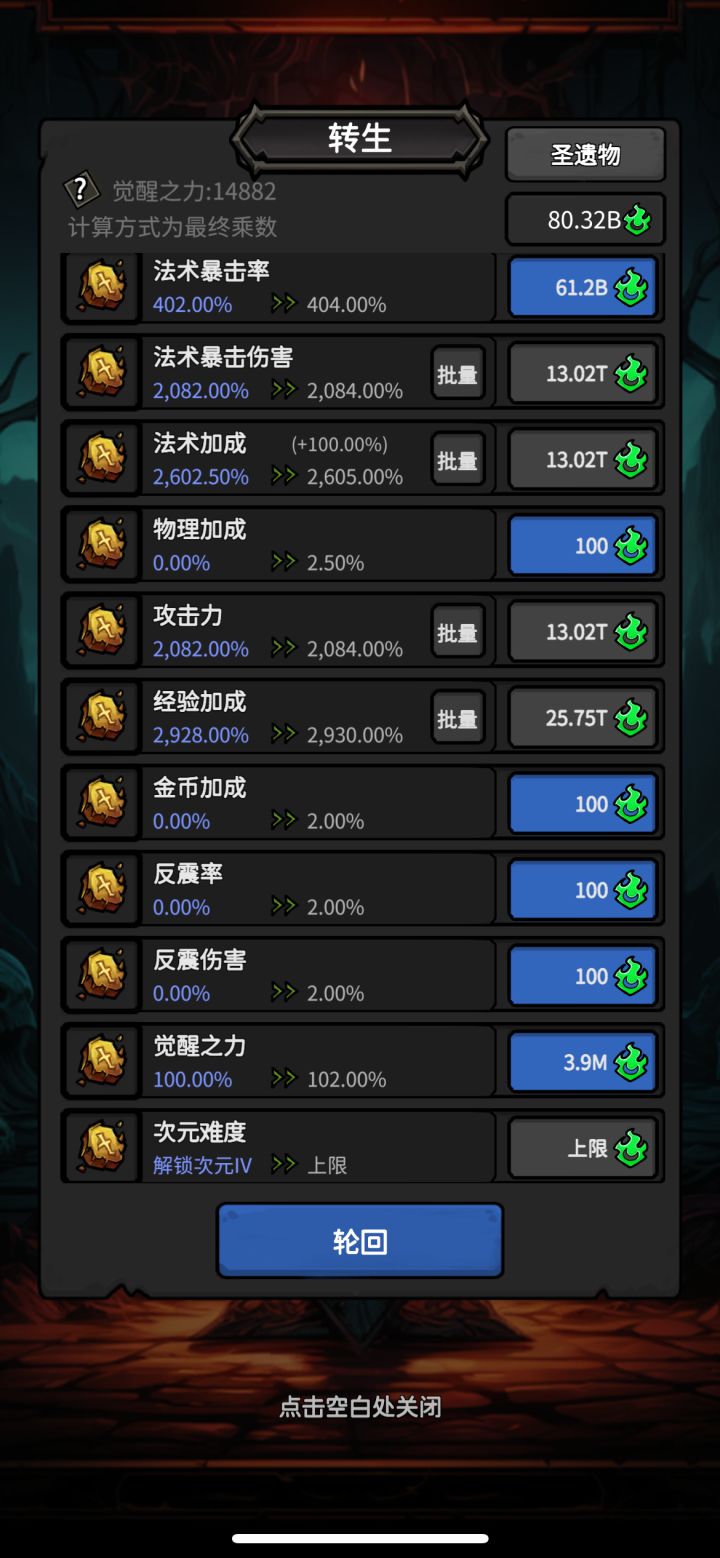Click 批量 for 法术暴击伤害
Image resolution: width=720 pixels, height=1558 pixels.
click(458, 374)
